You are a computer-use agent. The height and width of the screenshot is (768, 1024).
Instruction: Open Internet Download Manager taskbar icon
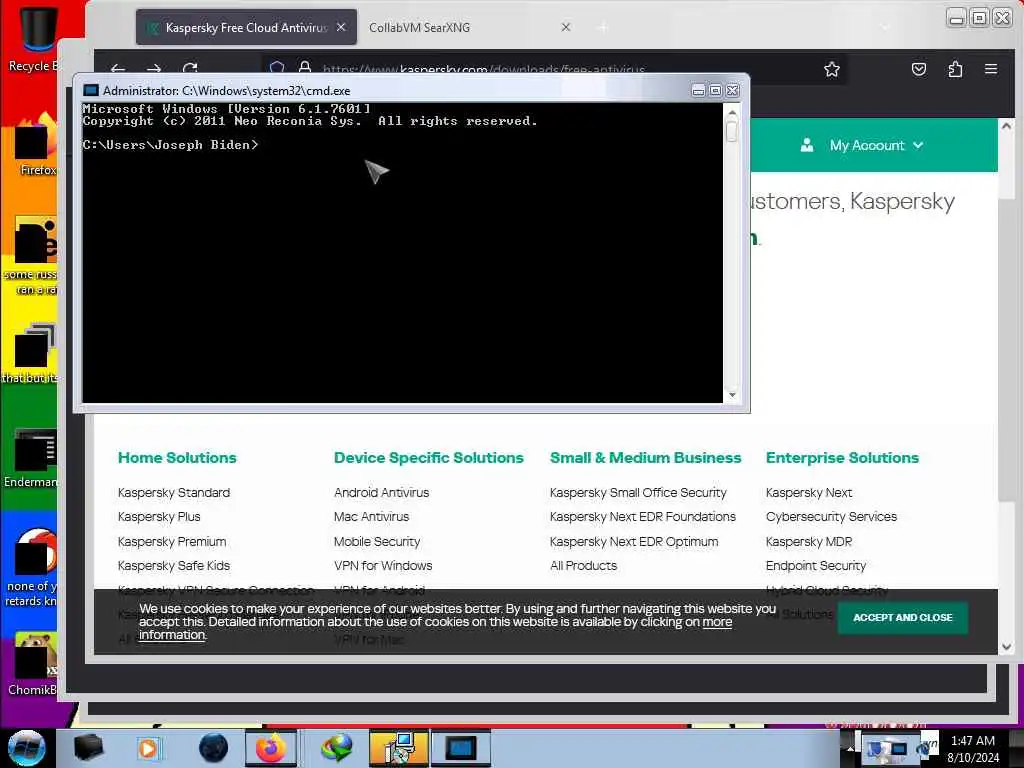pyautogui.click(x=337, y=748)
